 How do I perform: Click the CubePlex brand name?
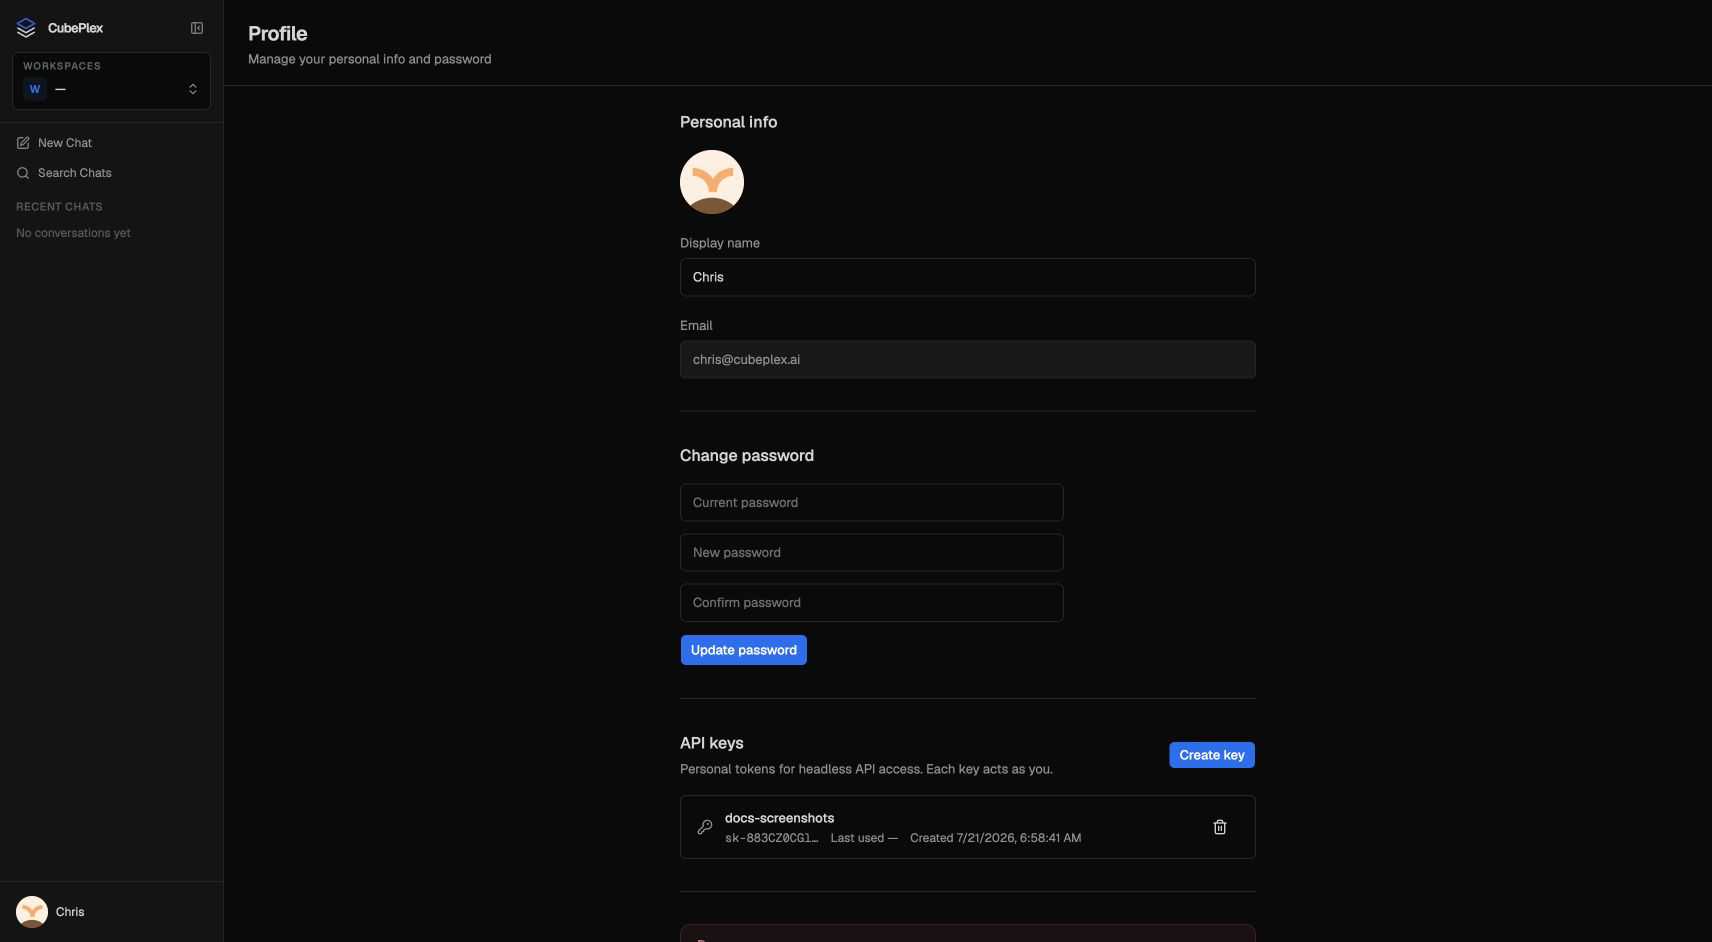(x=75, y=28)
